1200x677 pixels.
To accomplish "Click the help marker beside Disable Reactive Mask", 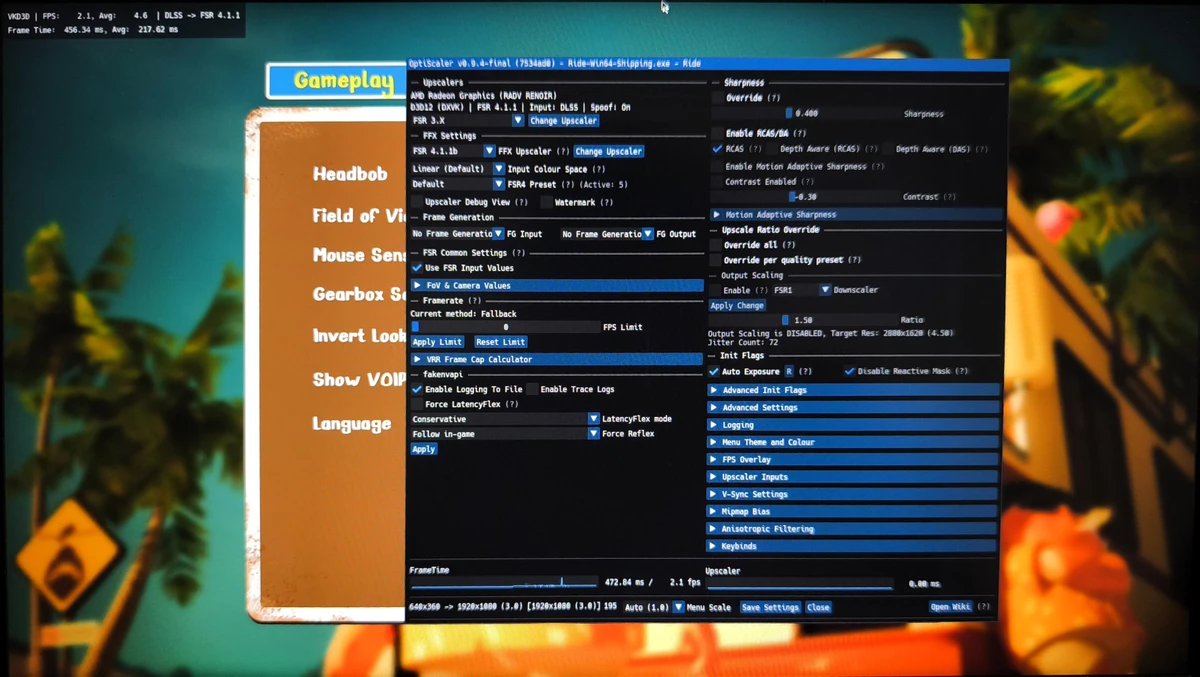I will point(961,371).
